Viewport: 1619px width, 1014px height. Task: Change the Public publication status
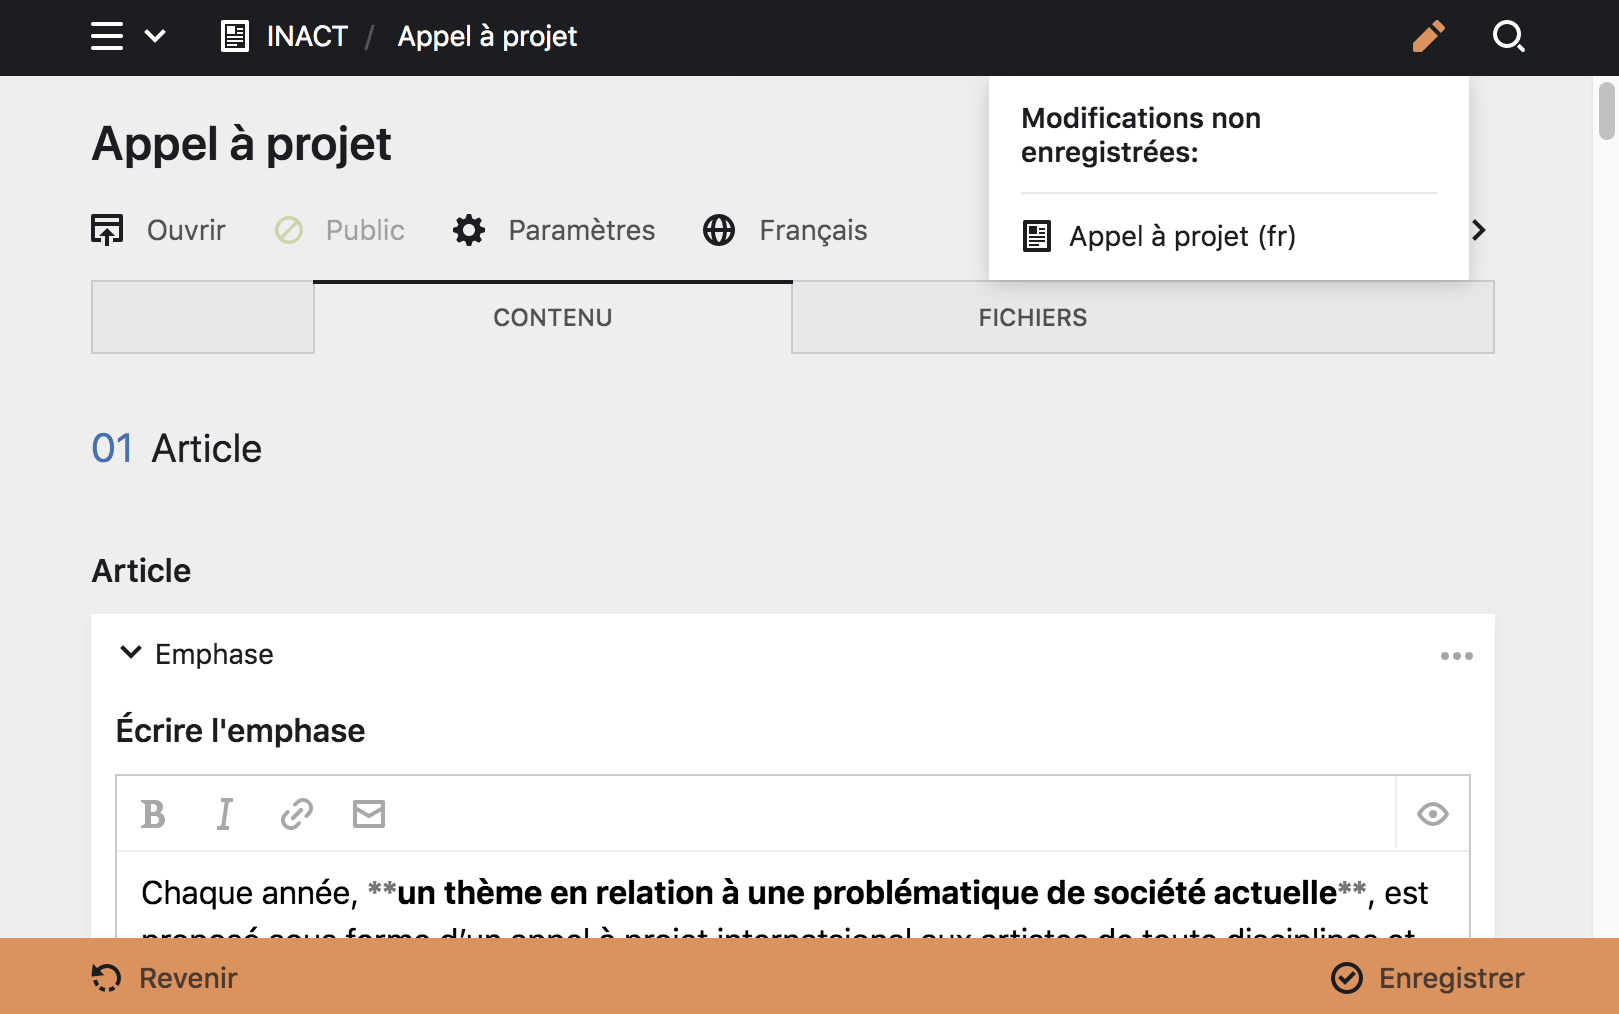click(340, 230)
